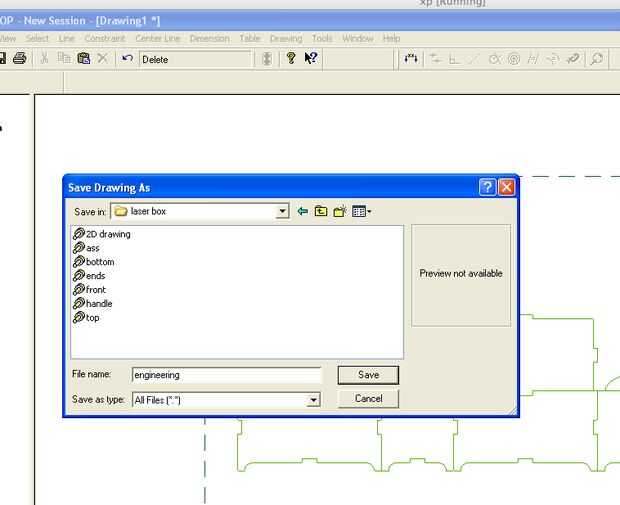
Task: Open the Dimension menu
Action: (210, 38)
